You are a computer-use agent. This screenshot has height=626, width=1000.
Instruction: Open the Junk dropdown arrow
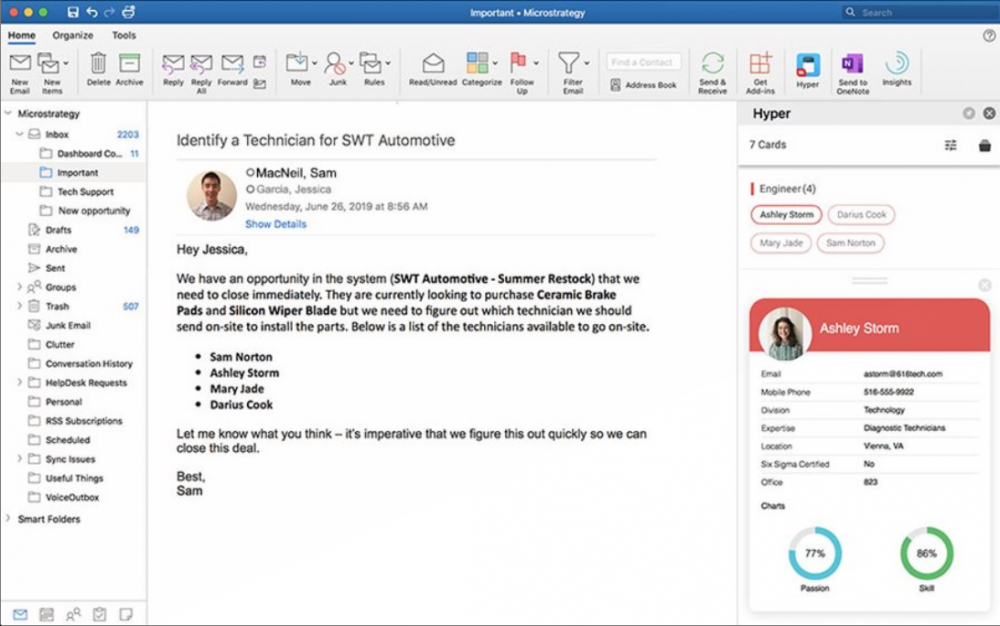(351, 63)
